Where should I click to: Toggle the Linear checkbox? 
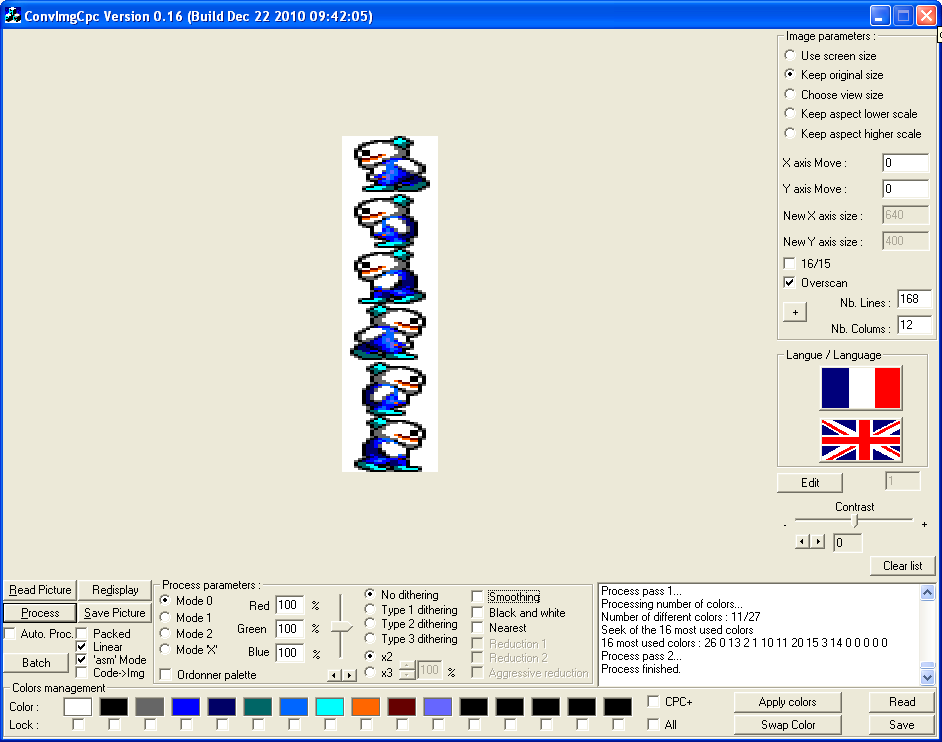coord(82,646)
